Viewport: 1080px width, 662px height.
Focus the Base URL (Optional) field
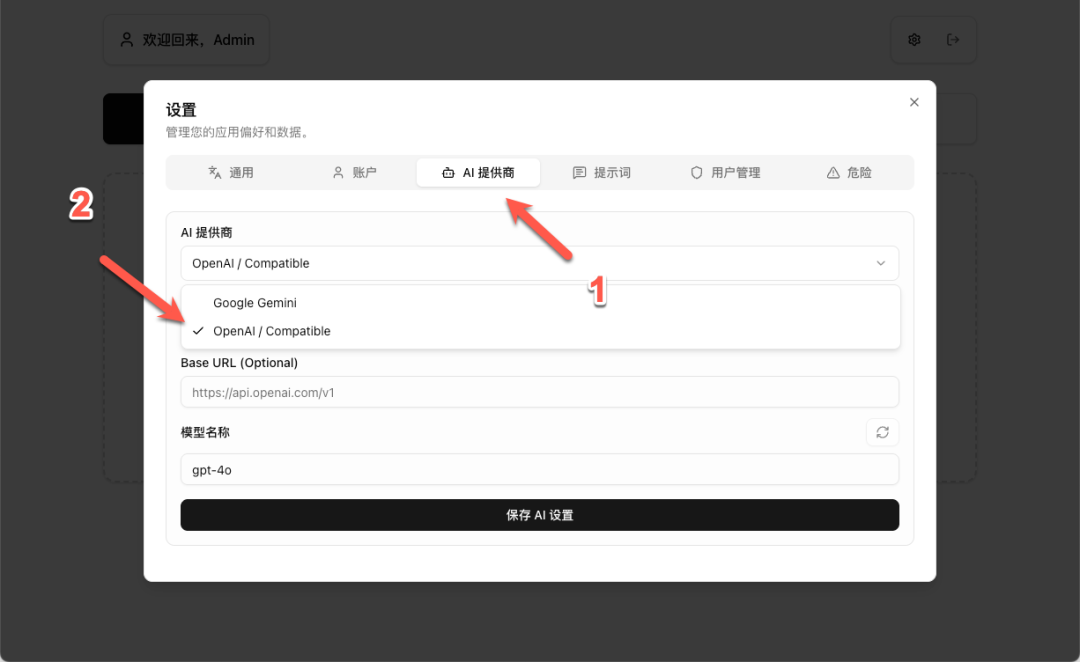point(539,393)
